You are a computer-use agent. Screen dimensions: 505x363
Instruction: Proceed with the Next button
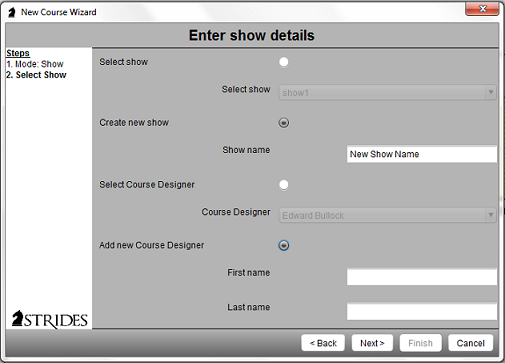372,343
